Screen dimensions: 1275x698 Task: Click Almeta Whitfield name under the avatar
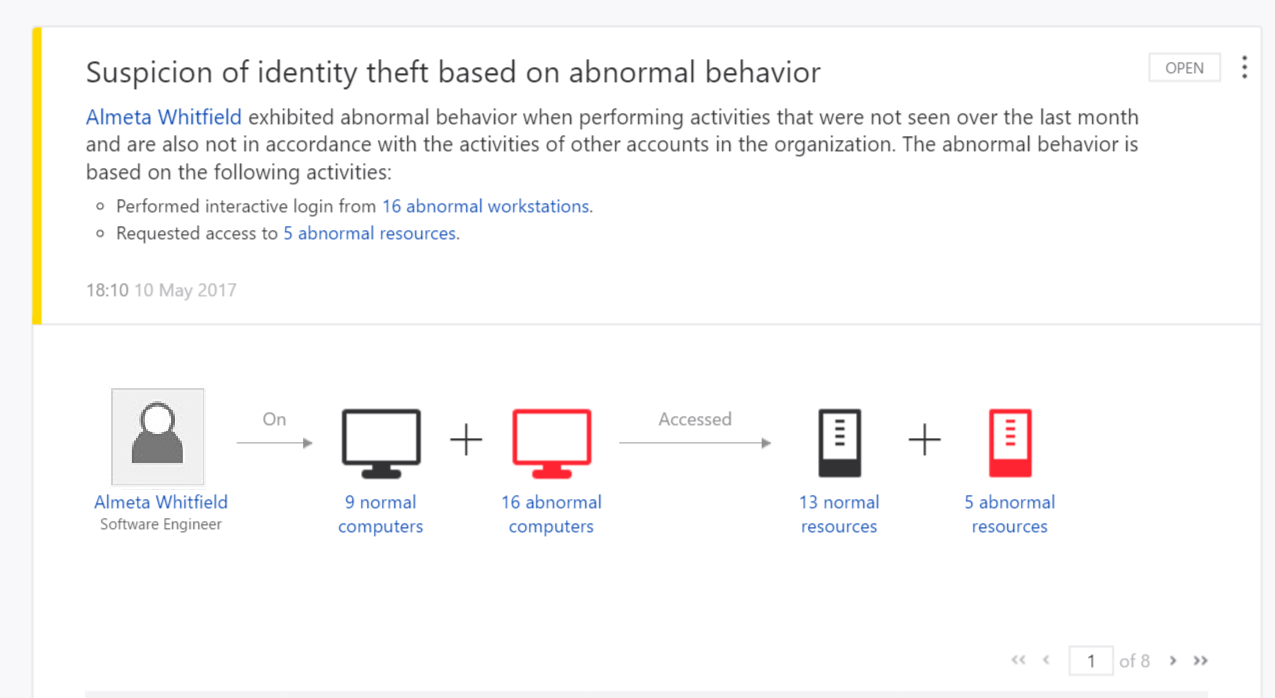(161, 502)
